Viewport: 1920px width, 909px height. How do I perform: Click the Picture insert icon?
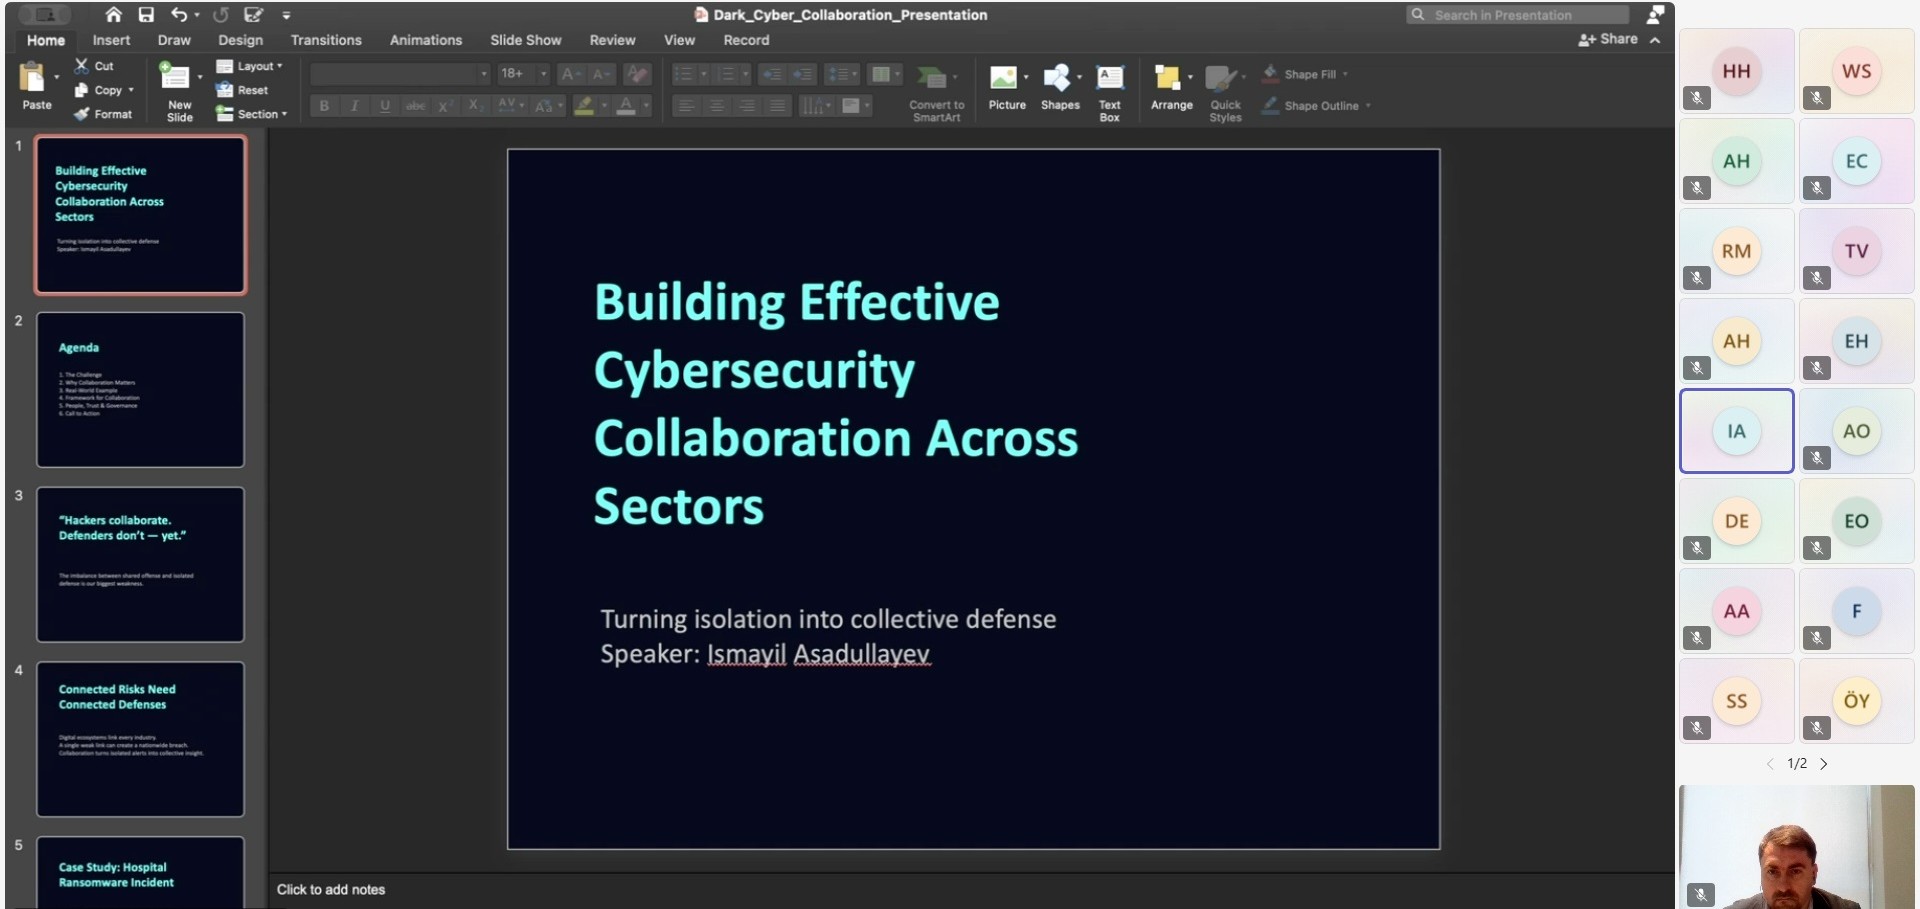coord(1003,79)
